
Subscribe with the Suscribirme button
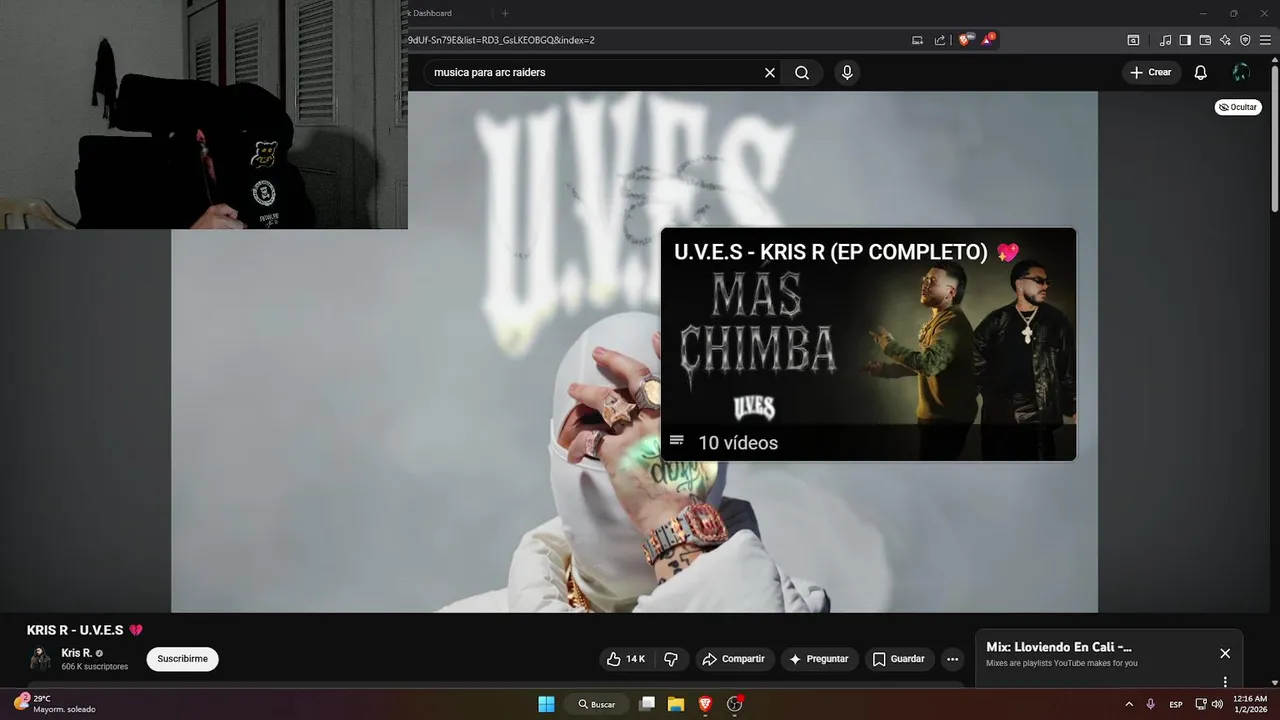(183, 659)
